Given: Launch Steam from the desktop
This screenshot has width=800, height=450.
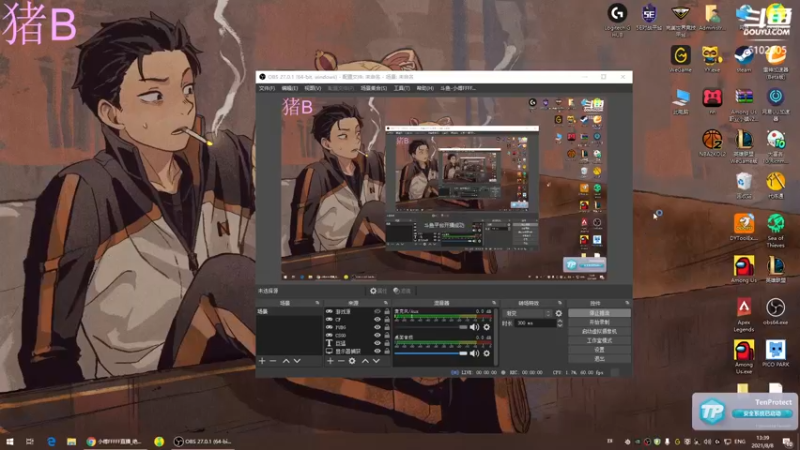Looking at the screenshot, I should coord(744,59).
